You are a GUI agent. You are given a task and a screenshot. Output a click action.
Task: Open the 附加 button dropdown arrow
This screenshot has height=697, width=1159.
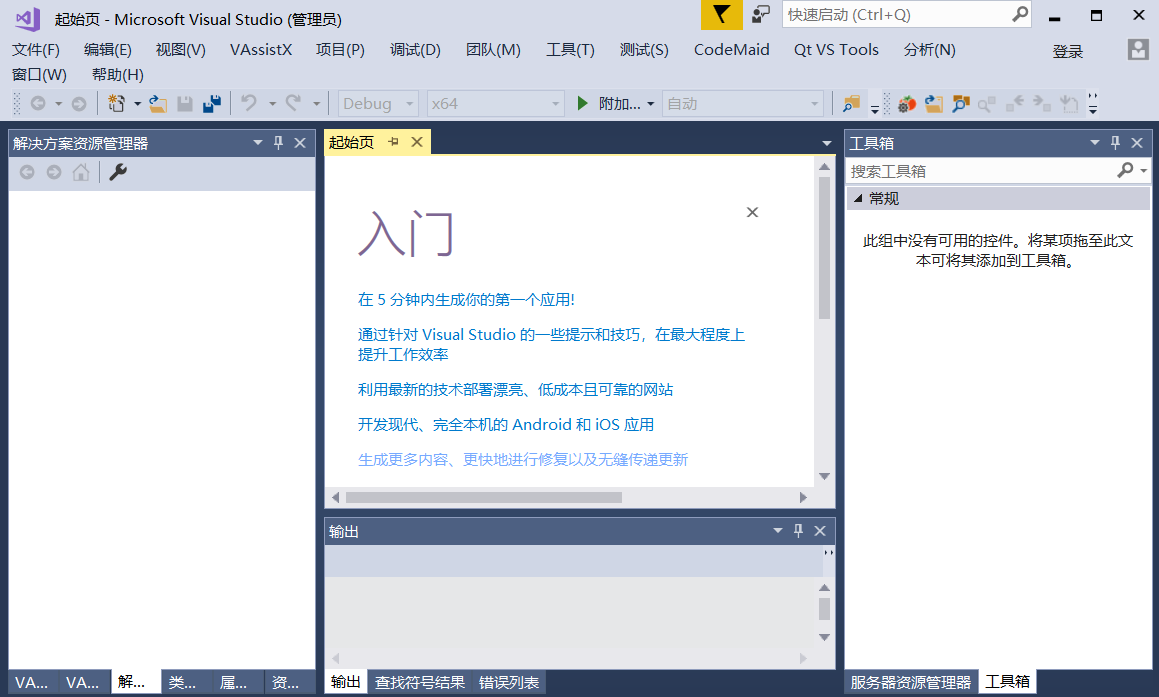tap(650, 104)
